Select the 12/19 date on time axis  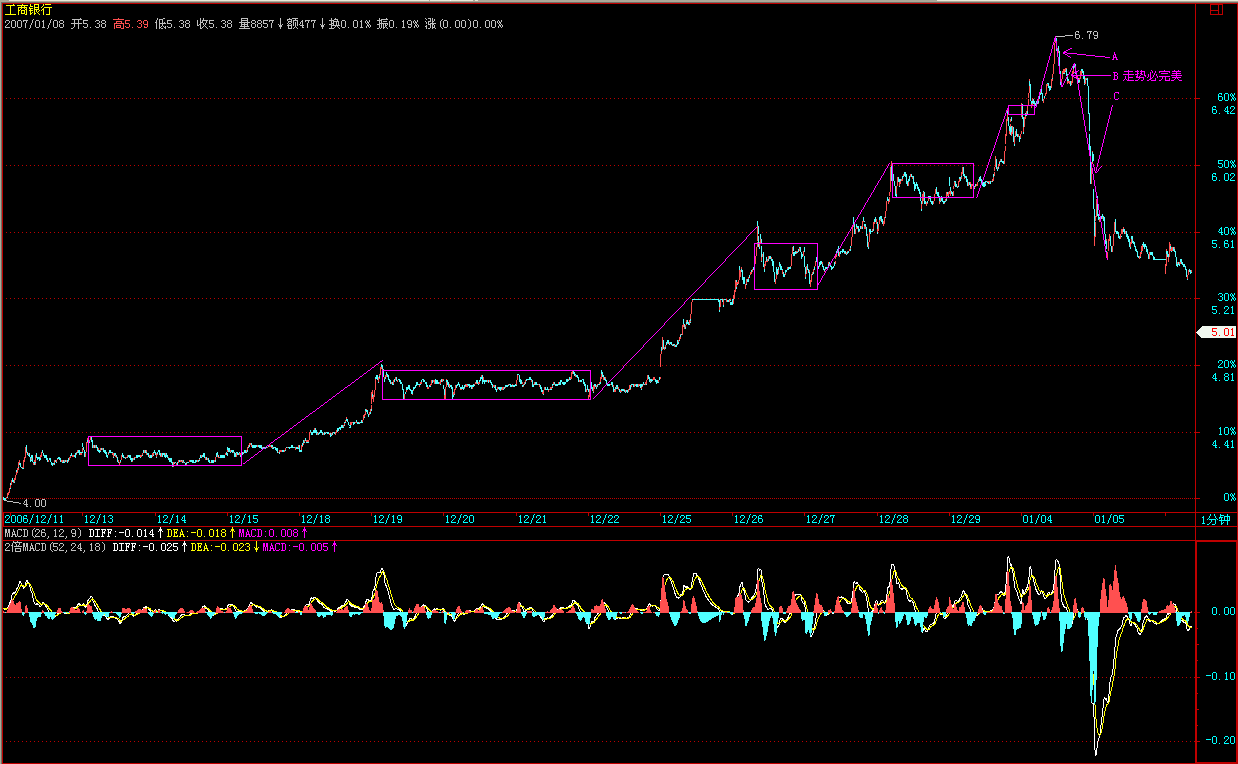pos(388,519)
